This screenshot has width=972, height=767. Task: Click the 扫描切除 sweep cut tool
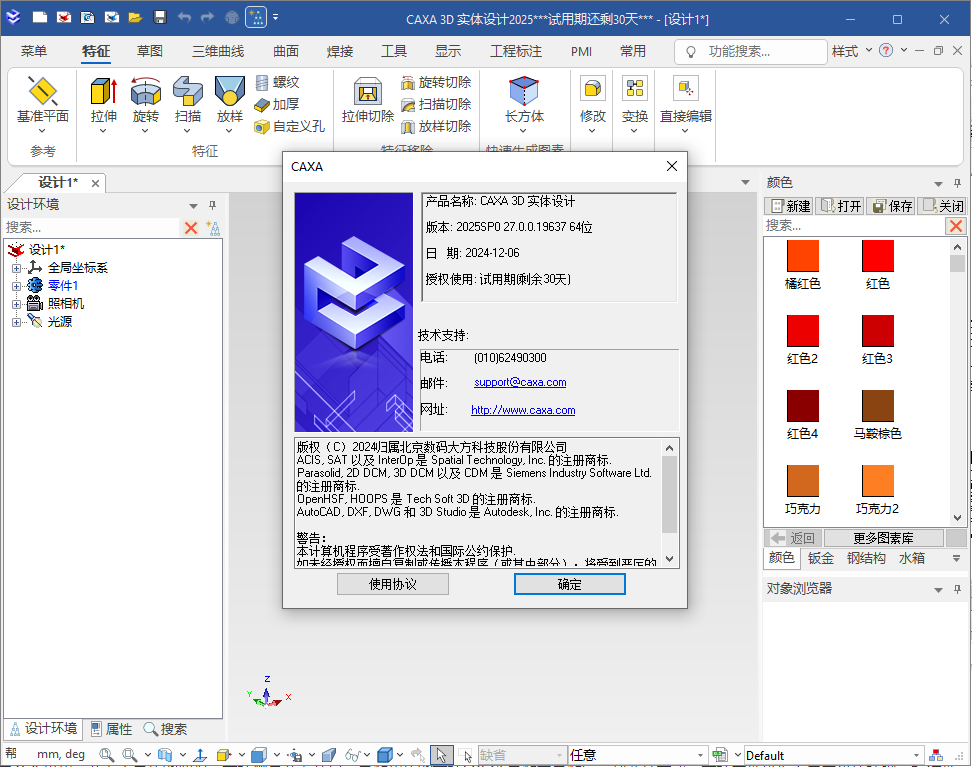pyautogui.click(x=436, y=104)
